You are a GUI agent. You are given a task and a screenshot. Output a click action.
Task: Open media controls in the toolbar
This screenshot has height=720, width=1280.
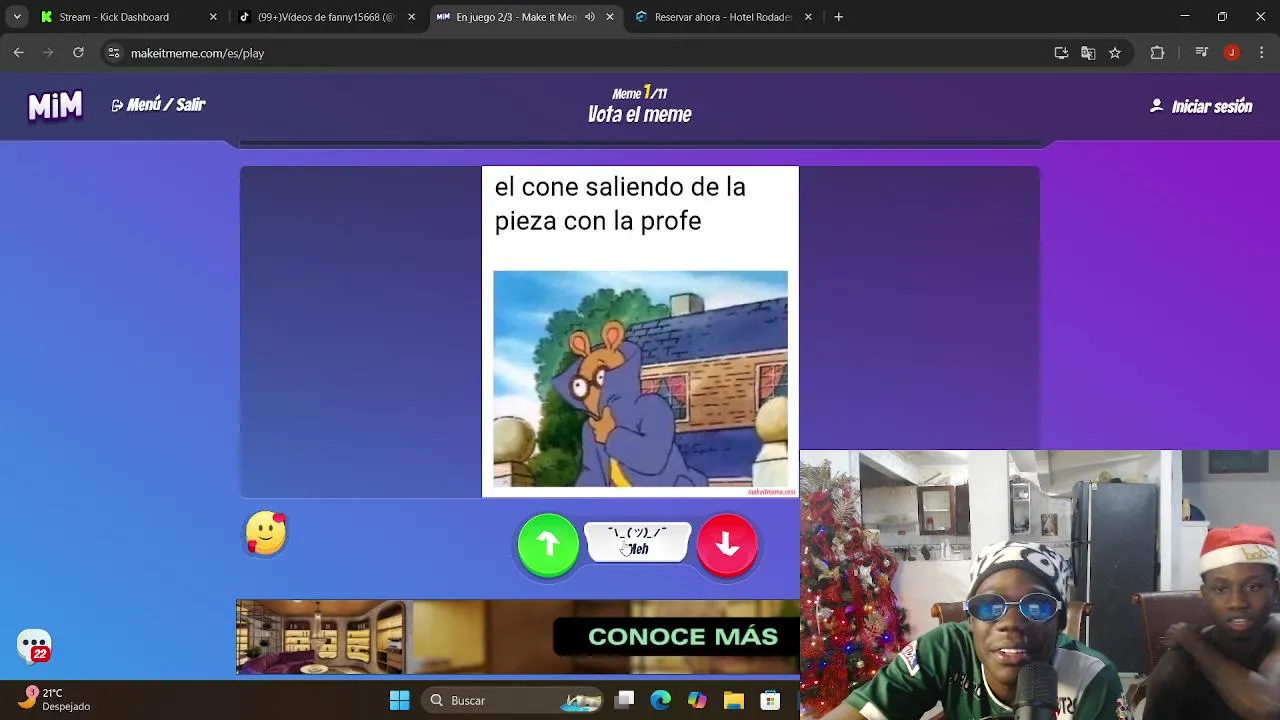pyautogui.click(x=1202, y=53)
